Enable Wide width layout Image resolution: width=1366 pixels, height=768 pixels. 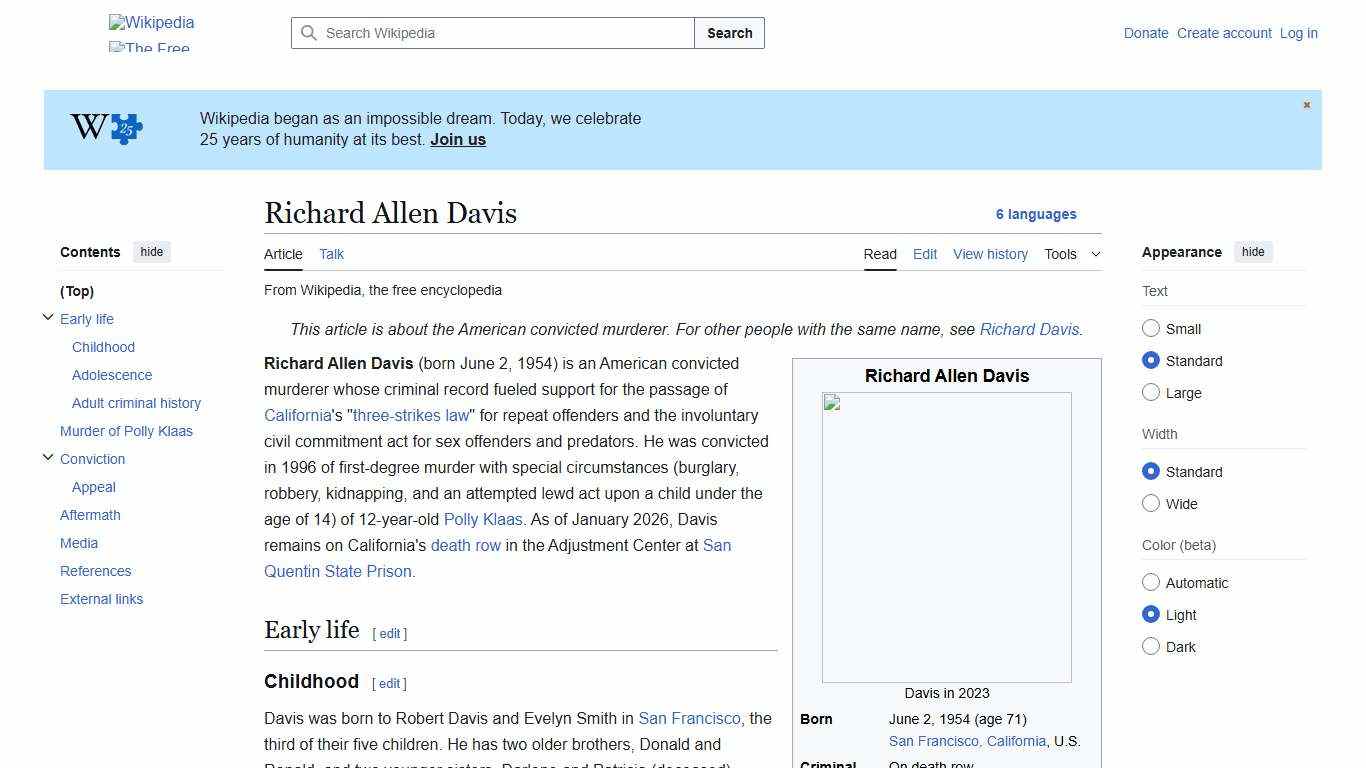(1151, 503)
